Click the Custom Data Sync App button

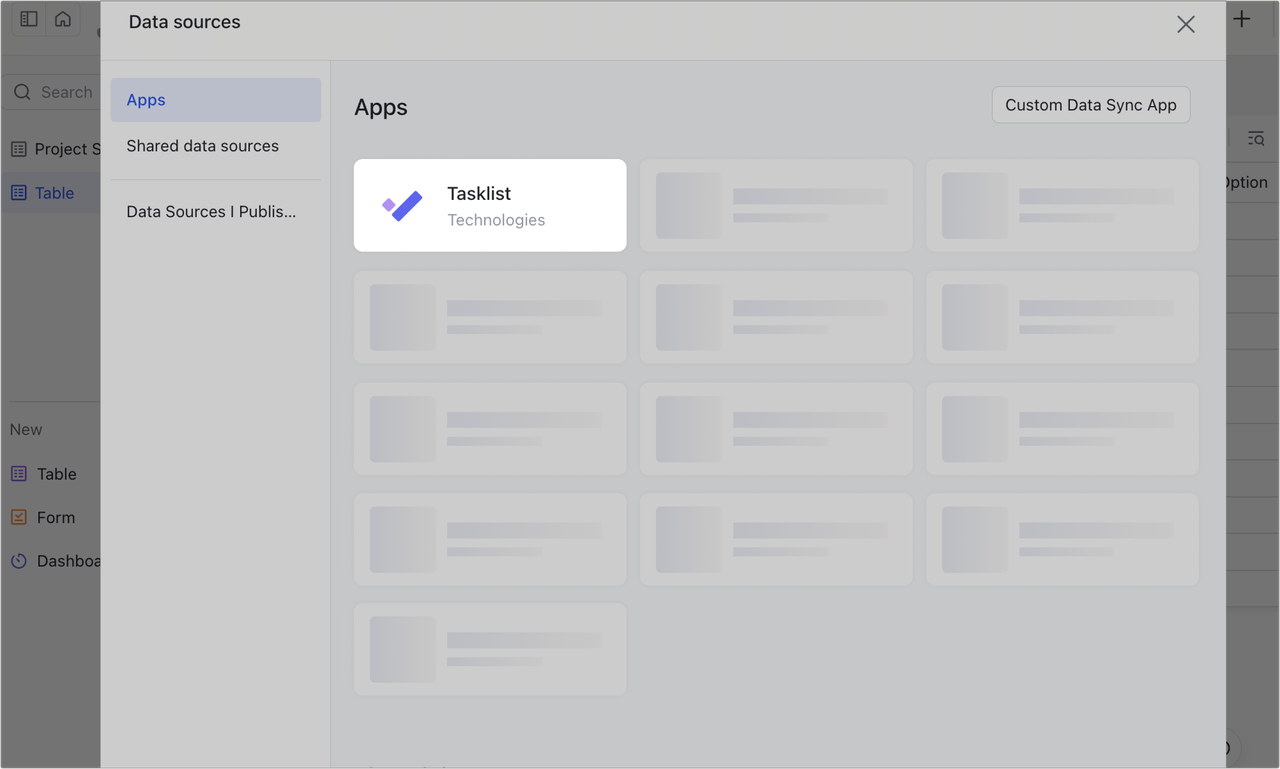pyautogui.click(x=1090, y=104)
